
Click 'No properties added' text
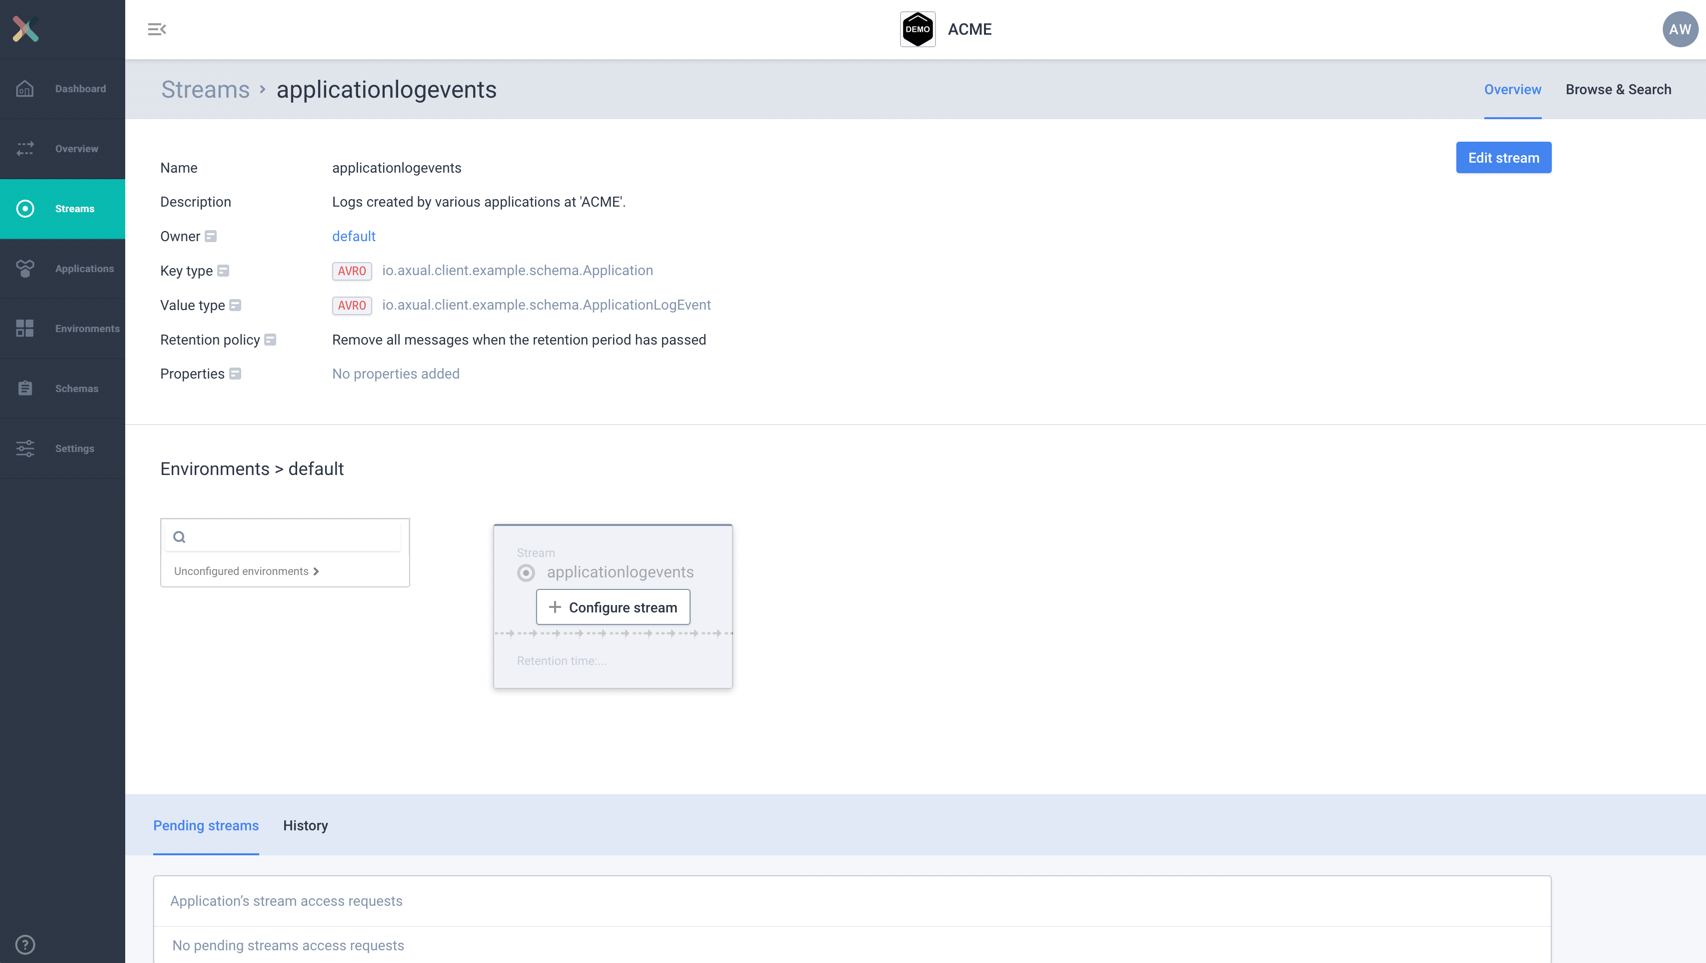click(x=396, y=374)
